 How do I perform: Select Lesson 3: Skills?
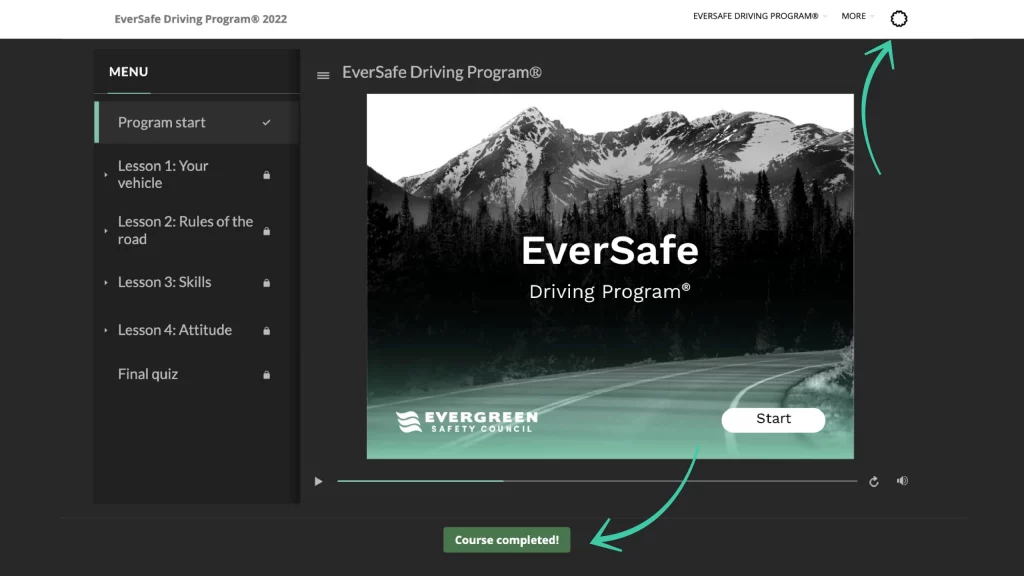[x=197, y=282]
